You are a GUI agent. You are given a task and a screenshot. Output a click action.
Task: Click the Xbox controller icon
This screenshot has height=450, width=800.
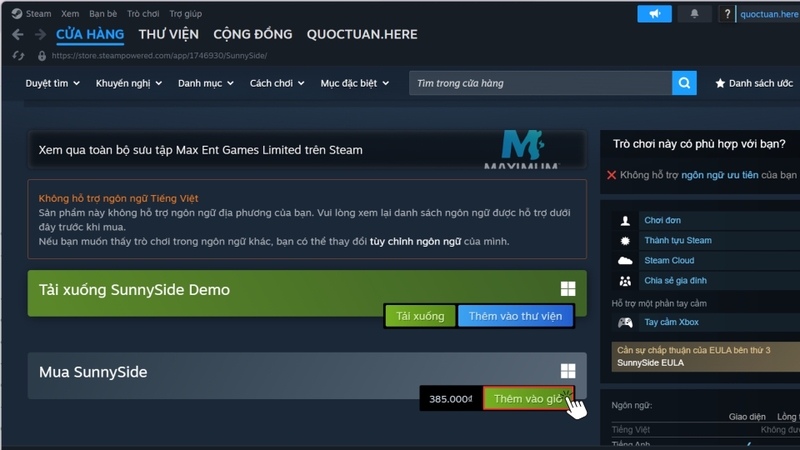pyautogui.click(x=625, y=322)
